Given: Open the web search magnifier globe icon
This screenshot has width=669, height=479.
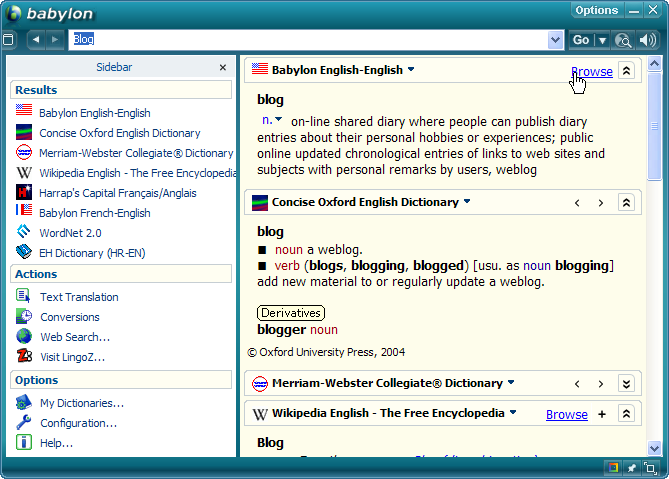Looking at the screenshot, I should [623, 40].
